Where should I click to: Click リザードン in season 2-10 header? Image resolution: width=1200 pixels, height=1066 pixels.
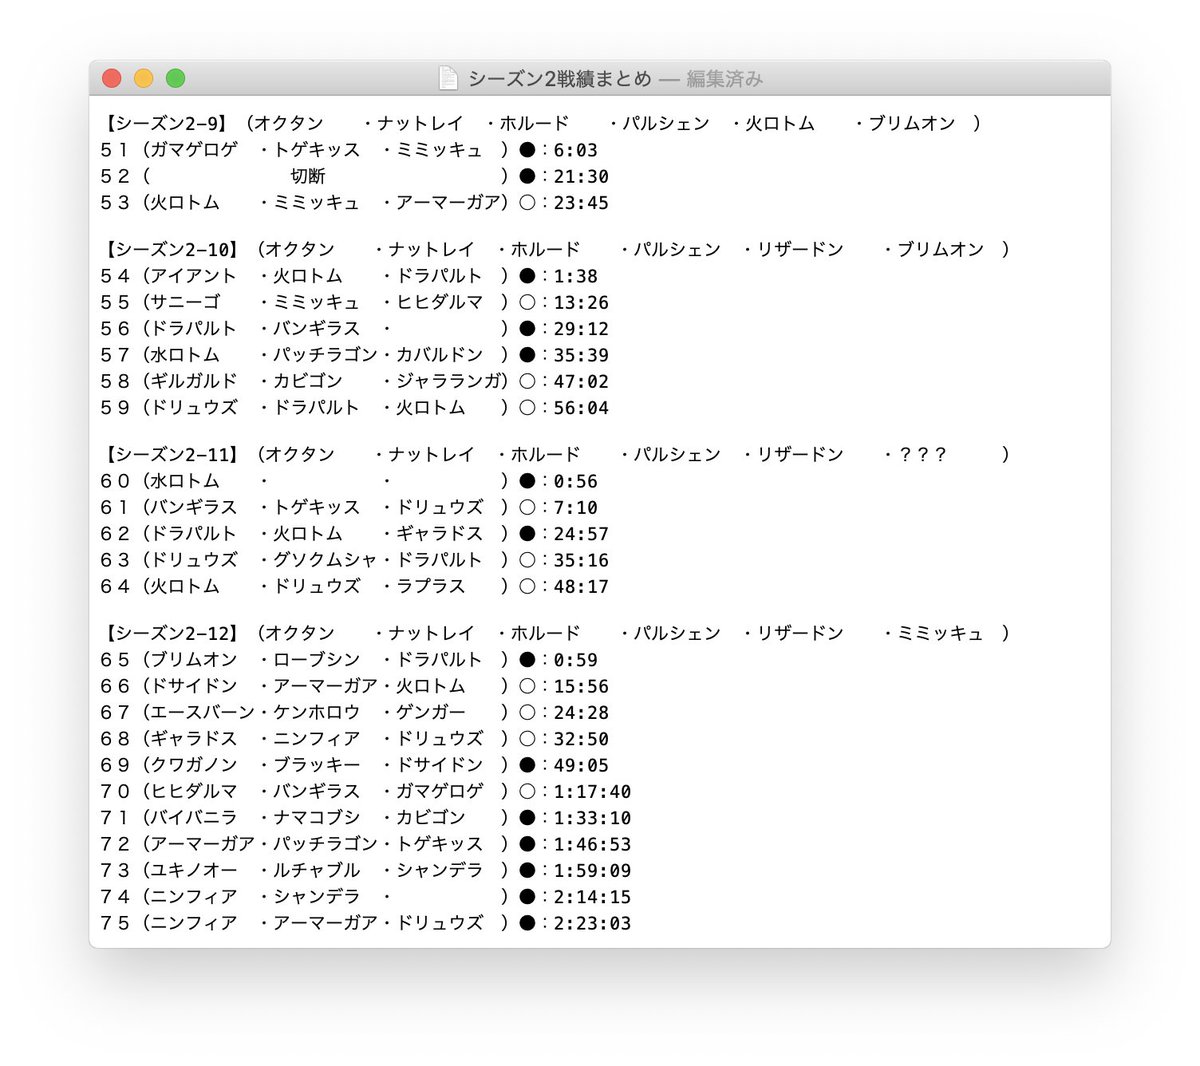click(800, 249)
